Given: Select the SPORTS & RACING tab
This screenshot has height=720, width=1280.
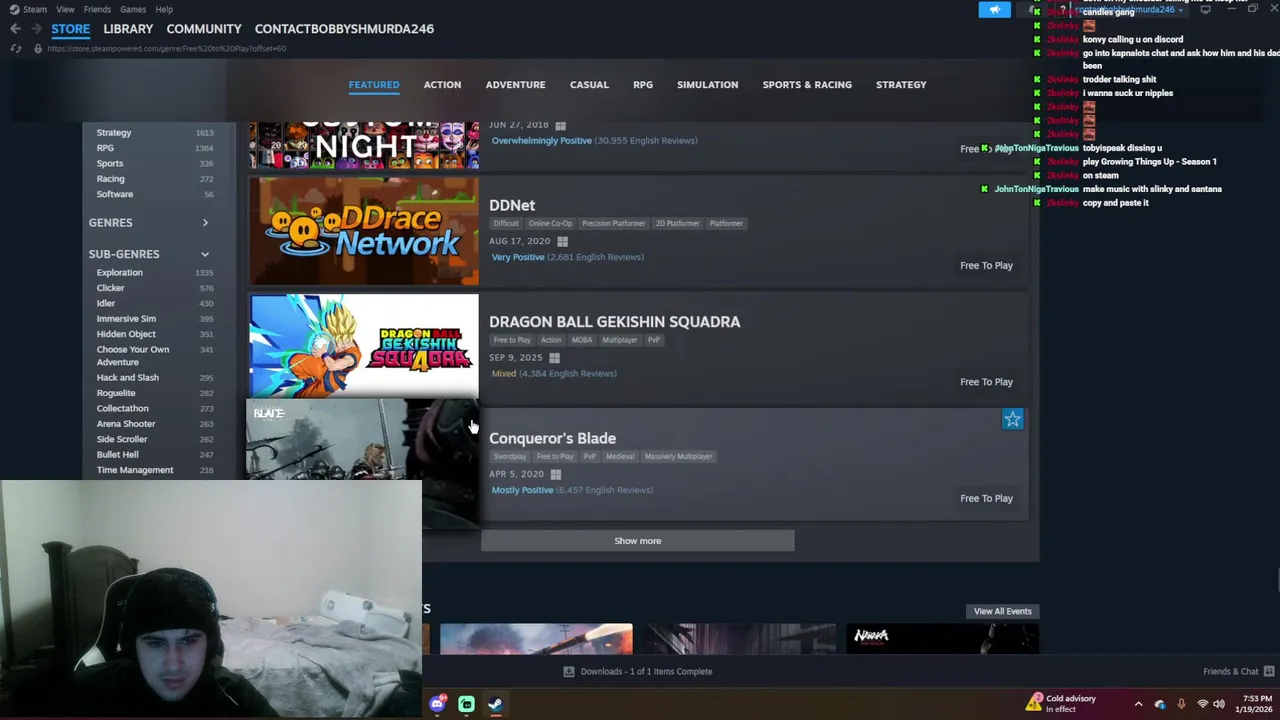Looking at the screenshot, I should [x=807, y=85].
